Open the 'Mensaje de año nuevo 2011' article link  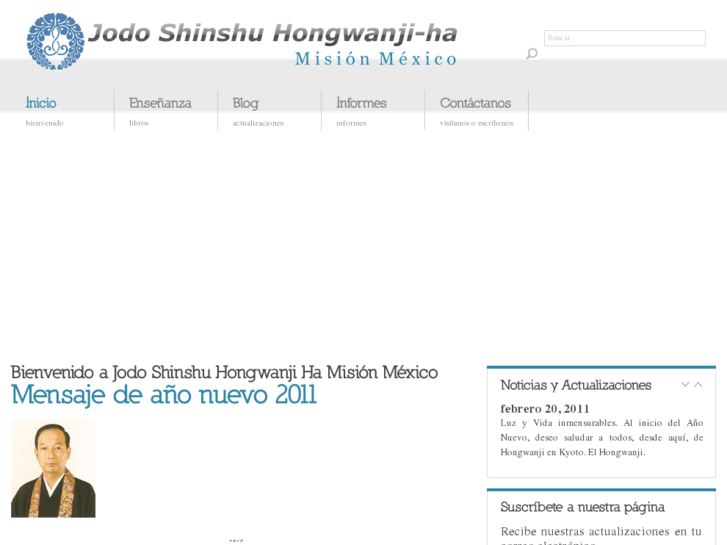click(x=164, y=396)
